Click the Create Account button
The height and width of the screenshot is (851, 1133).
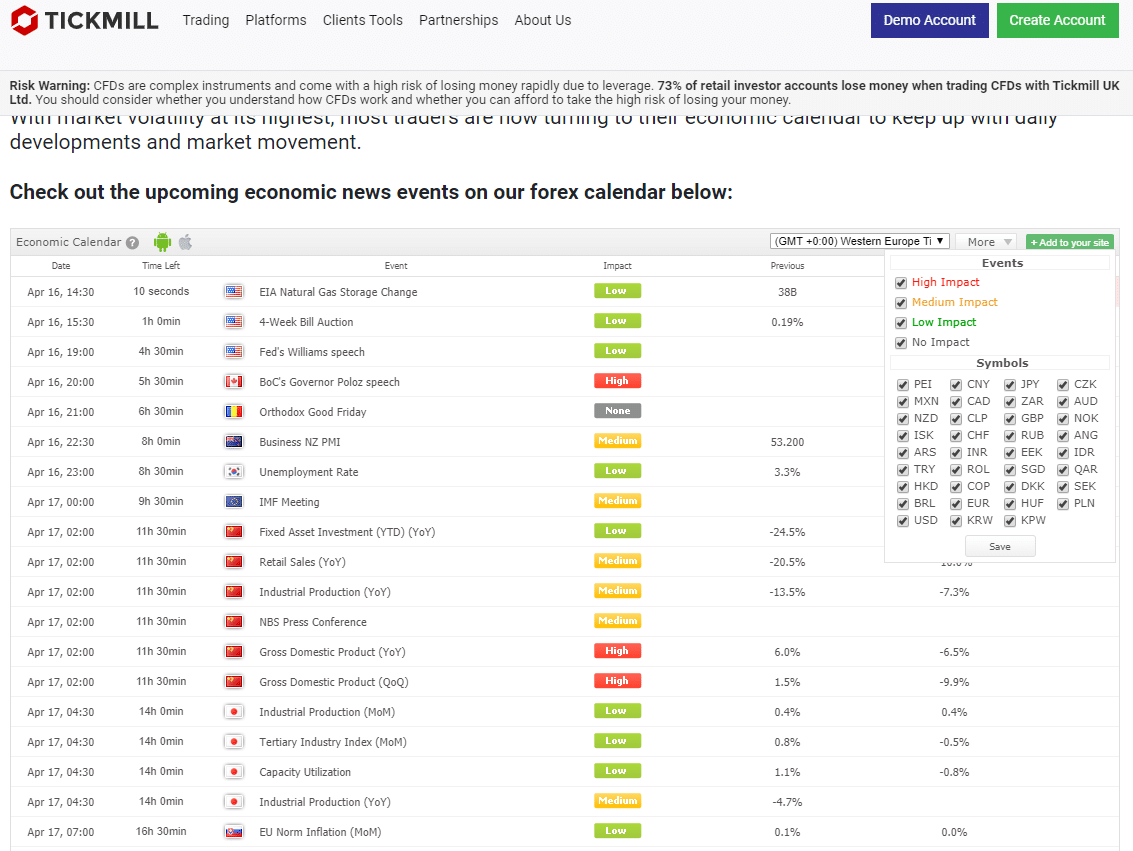coord(1057,20)
